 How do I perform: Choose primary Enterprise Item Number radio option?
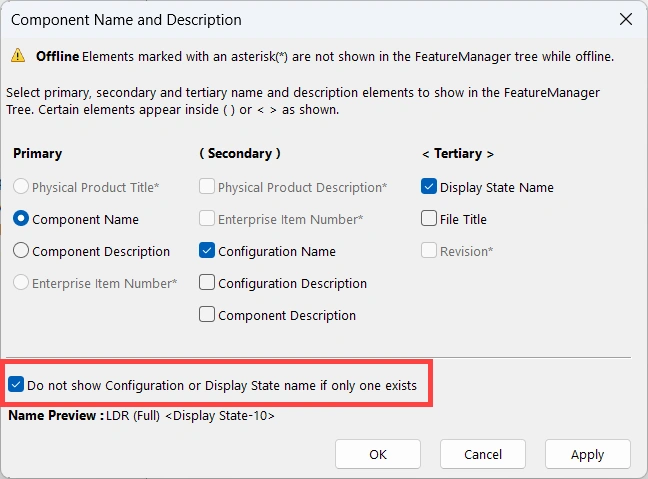(x=21, y=283)
